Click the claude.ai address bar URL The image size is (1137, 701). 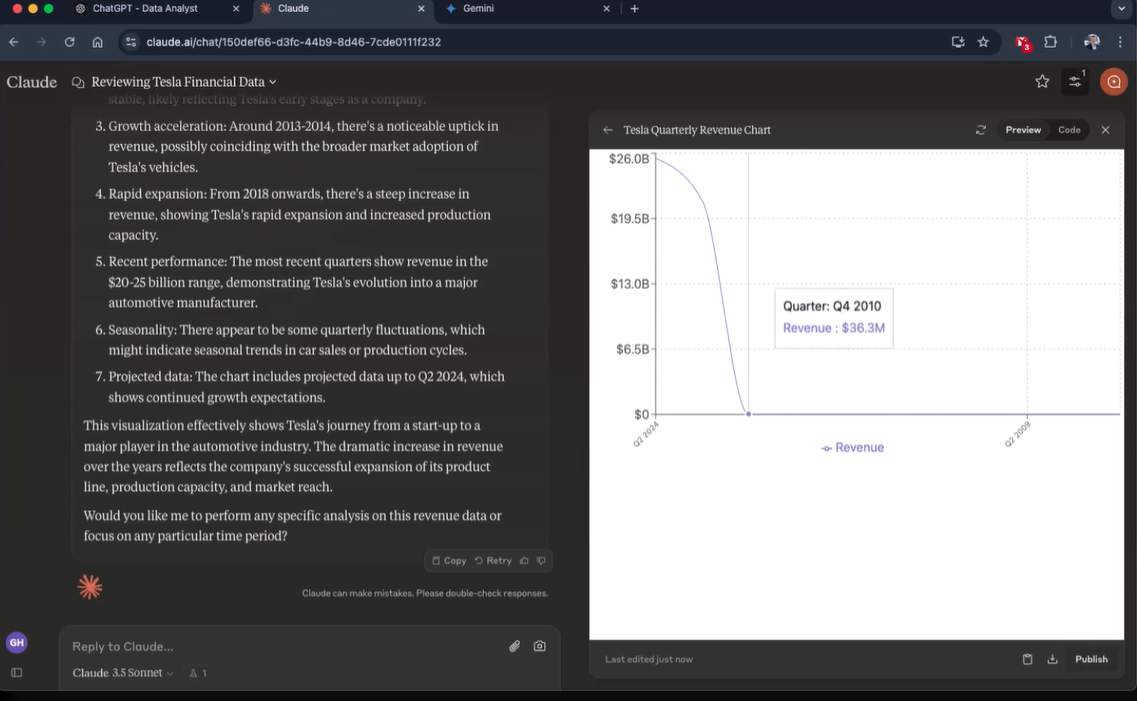pos(294,42)
